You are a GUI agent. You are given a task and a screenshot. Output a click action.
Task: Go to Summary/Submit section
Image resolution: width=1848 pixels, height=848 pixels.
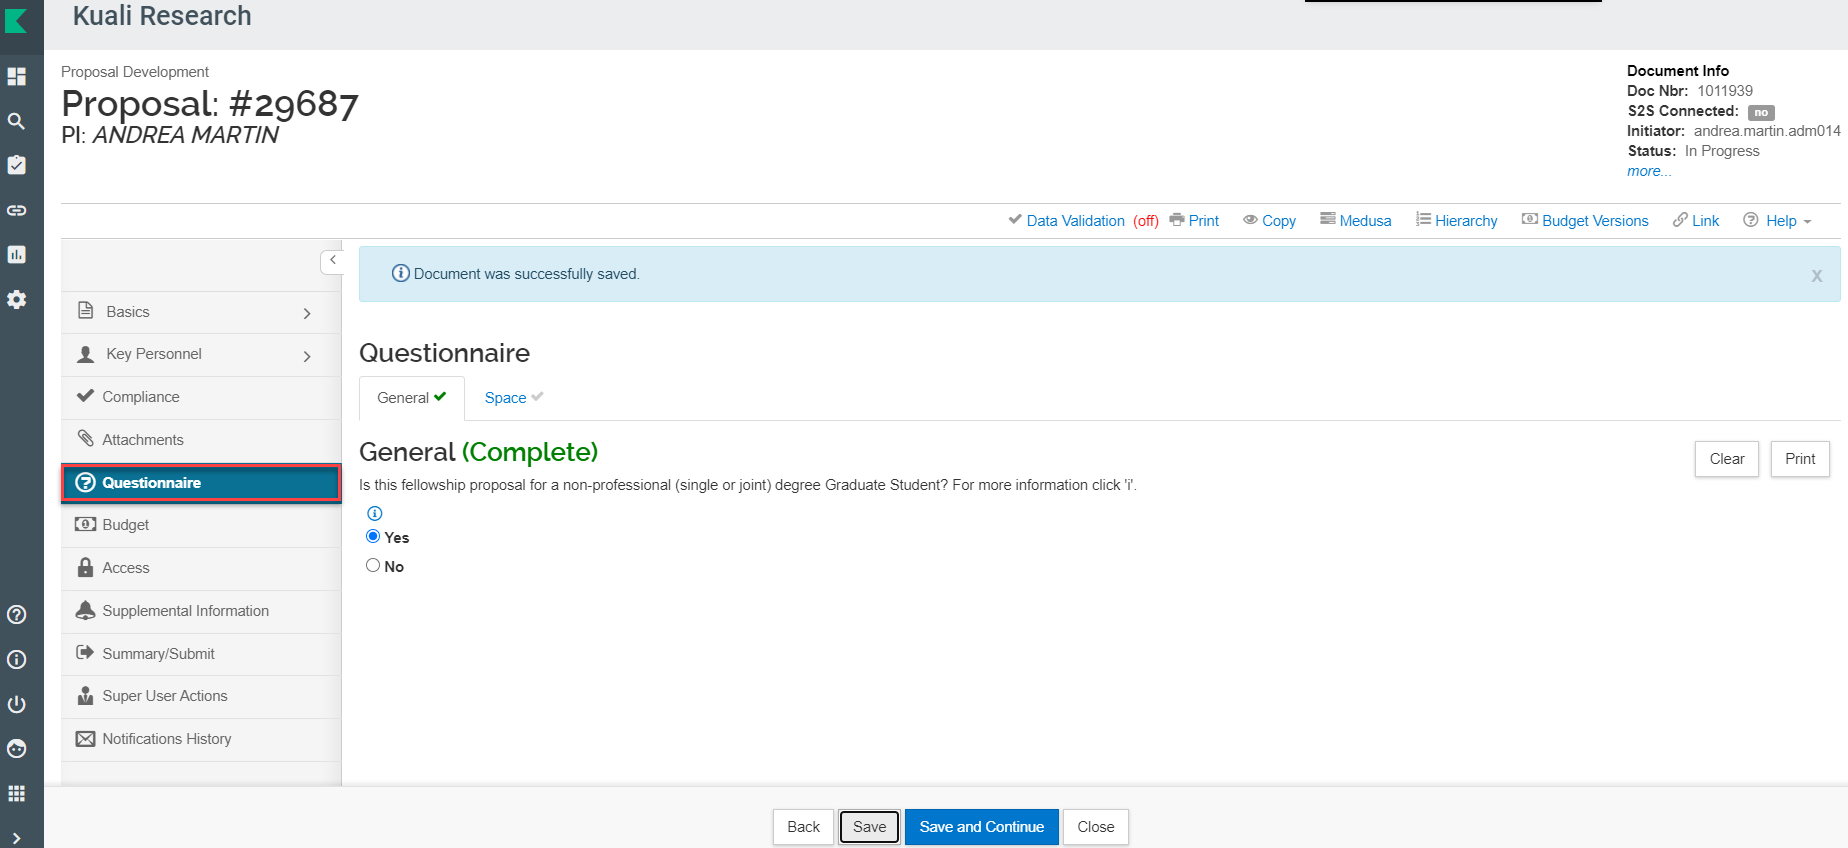point(201,654)
